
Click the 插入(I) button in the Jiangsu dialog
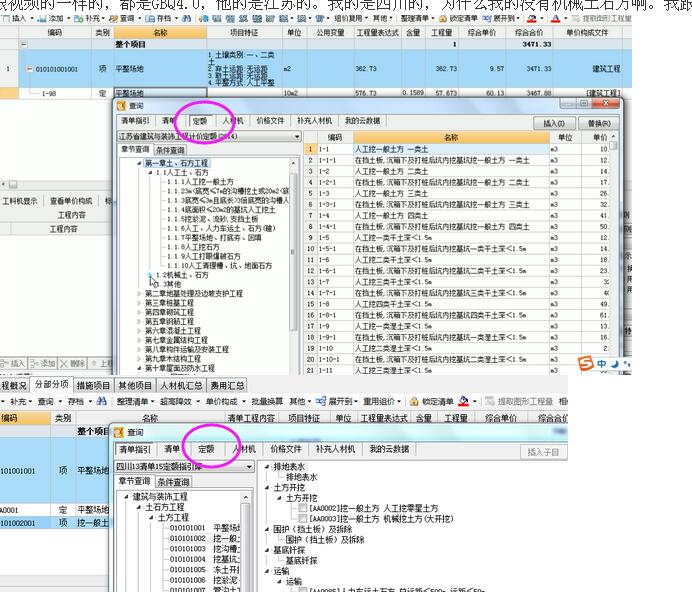(553, 123)
